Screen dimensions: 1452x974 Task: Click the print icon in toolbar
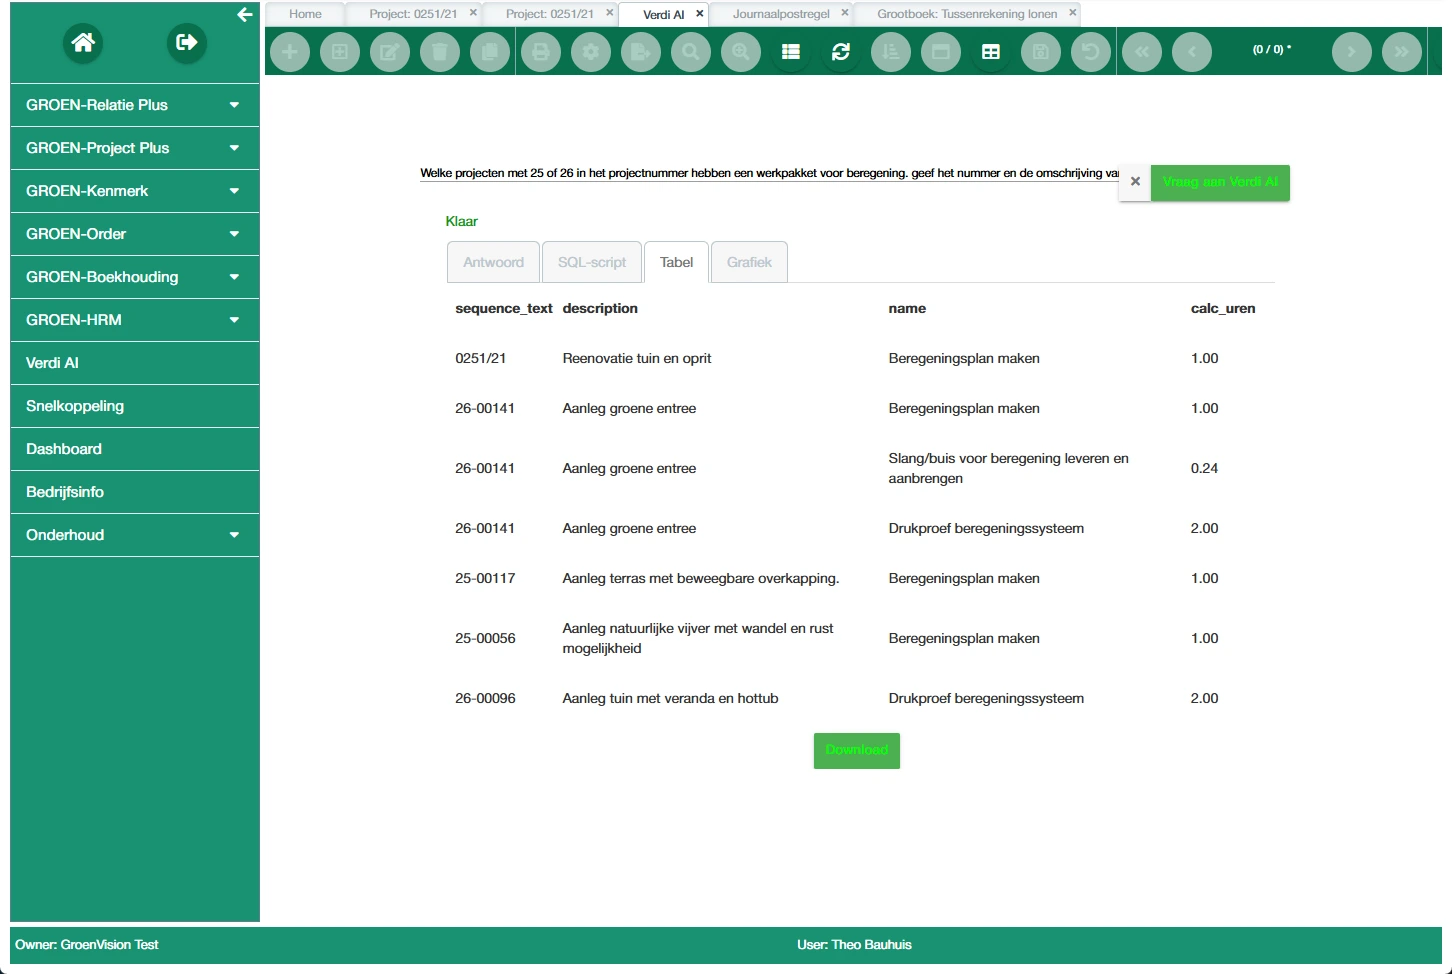pos(540,52)
